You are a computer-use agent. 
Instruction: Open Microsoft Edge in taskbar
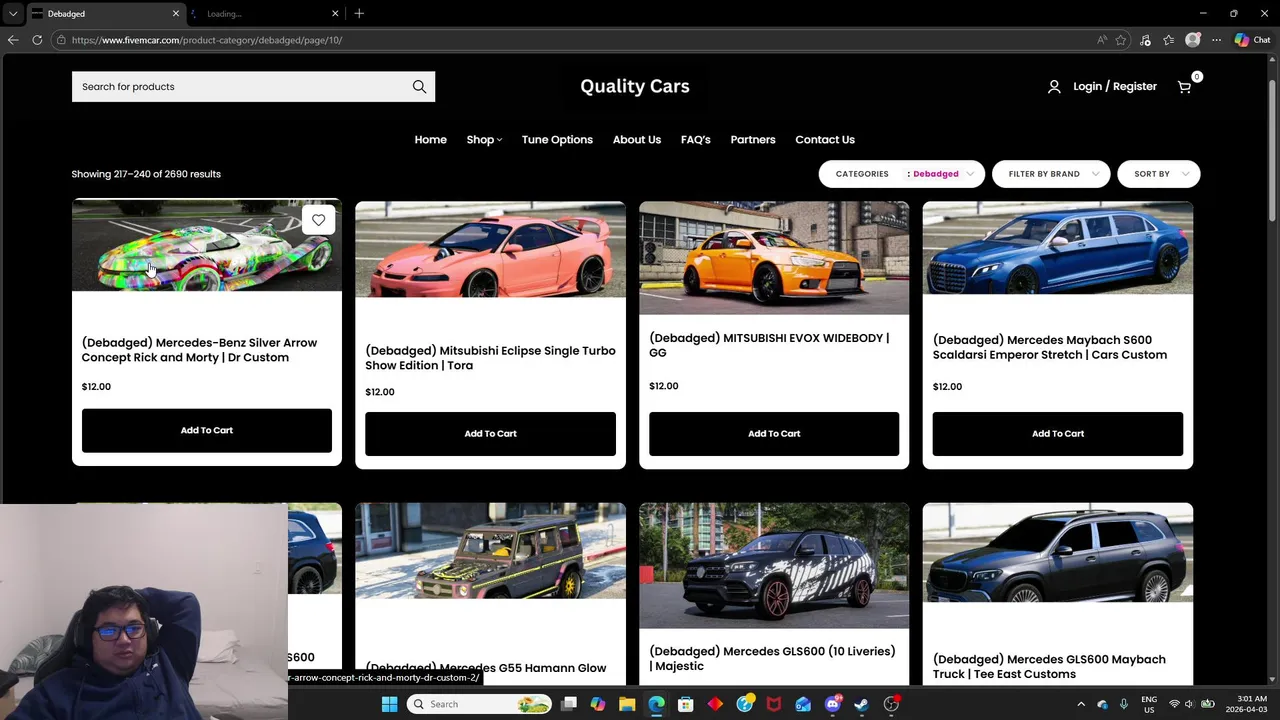pyautogui.click(x=656, y=704)
